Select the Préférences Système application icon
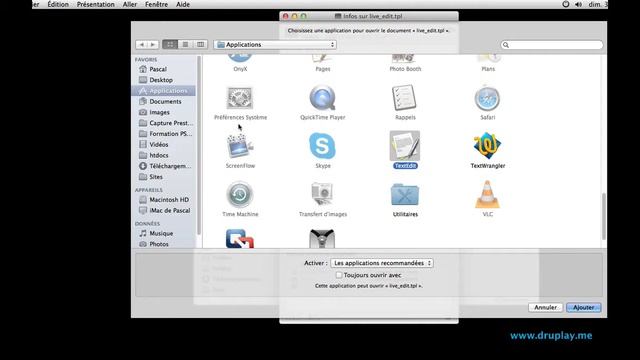This screenshot has width=640, height=360. (240, 98)
